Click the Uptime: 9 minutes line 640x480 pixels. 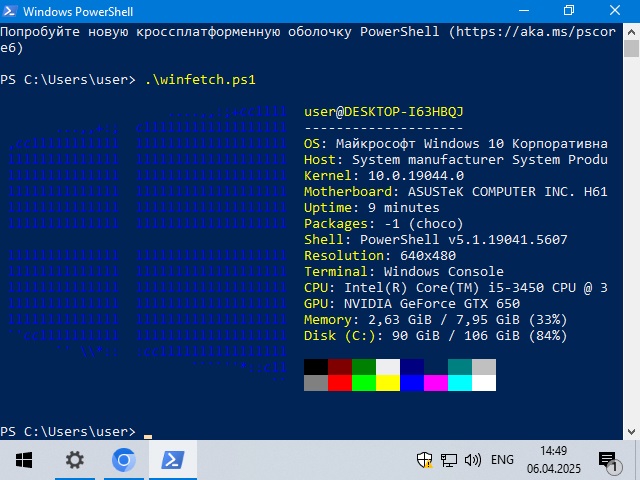click(372, 208)
